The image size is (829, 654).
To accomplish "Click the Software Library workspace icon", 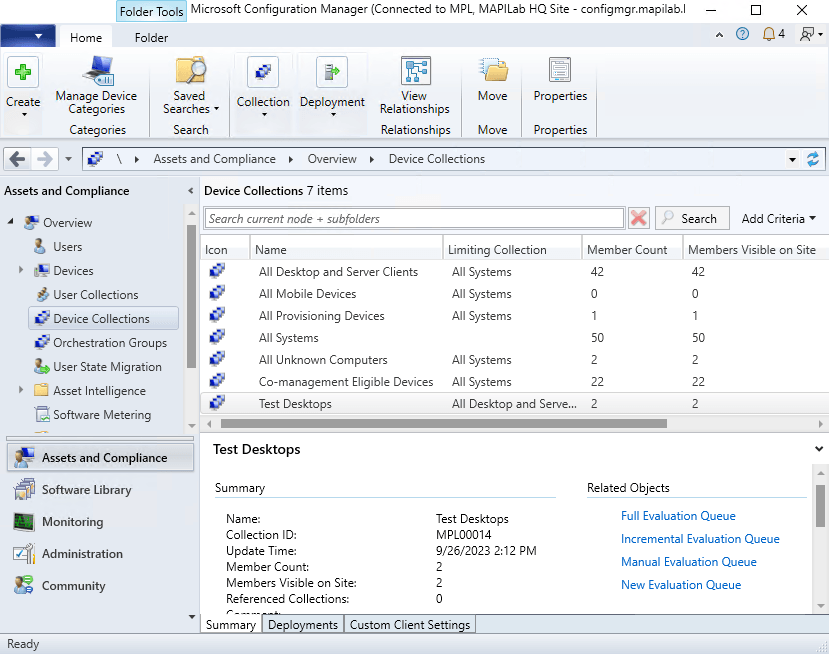I will [24, 490].
